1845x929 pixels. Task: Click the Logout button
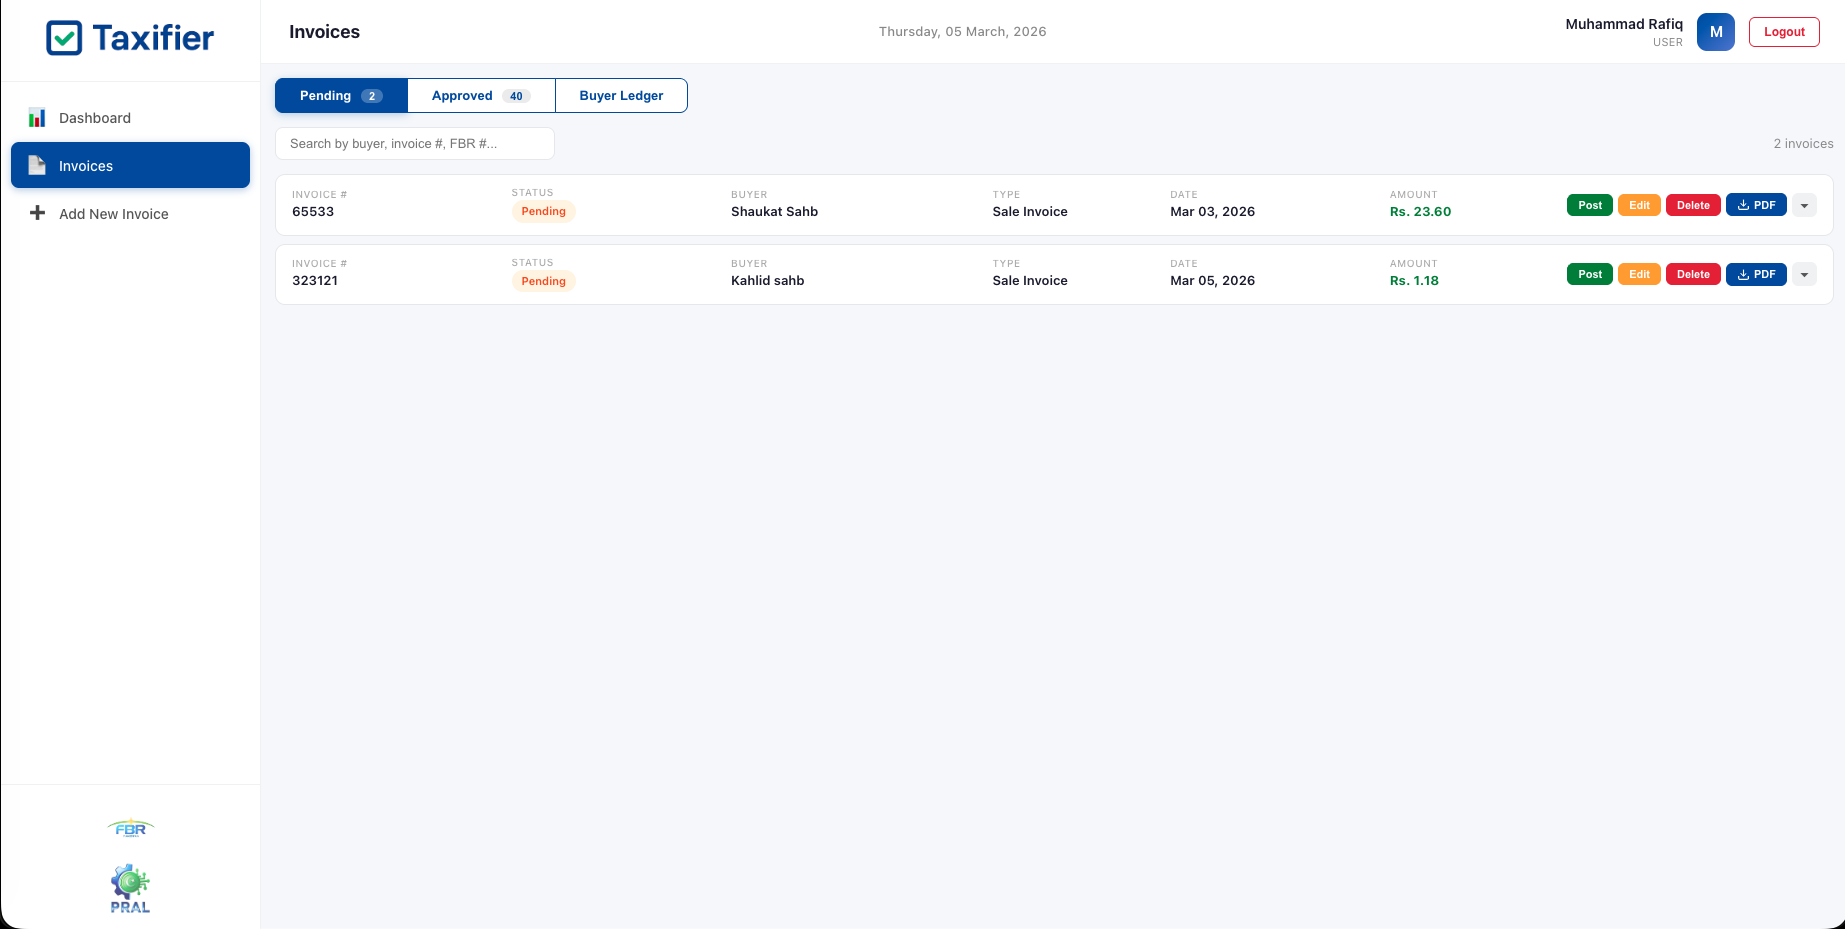pos(1784,31)
